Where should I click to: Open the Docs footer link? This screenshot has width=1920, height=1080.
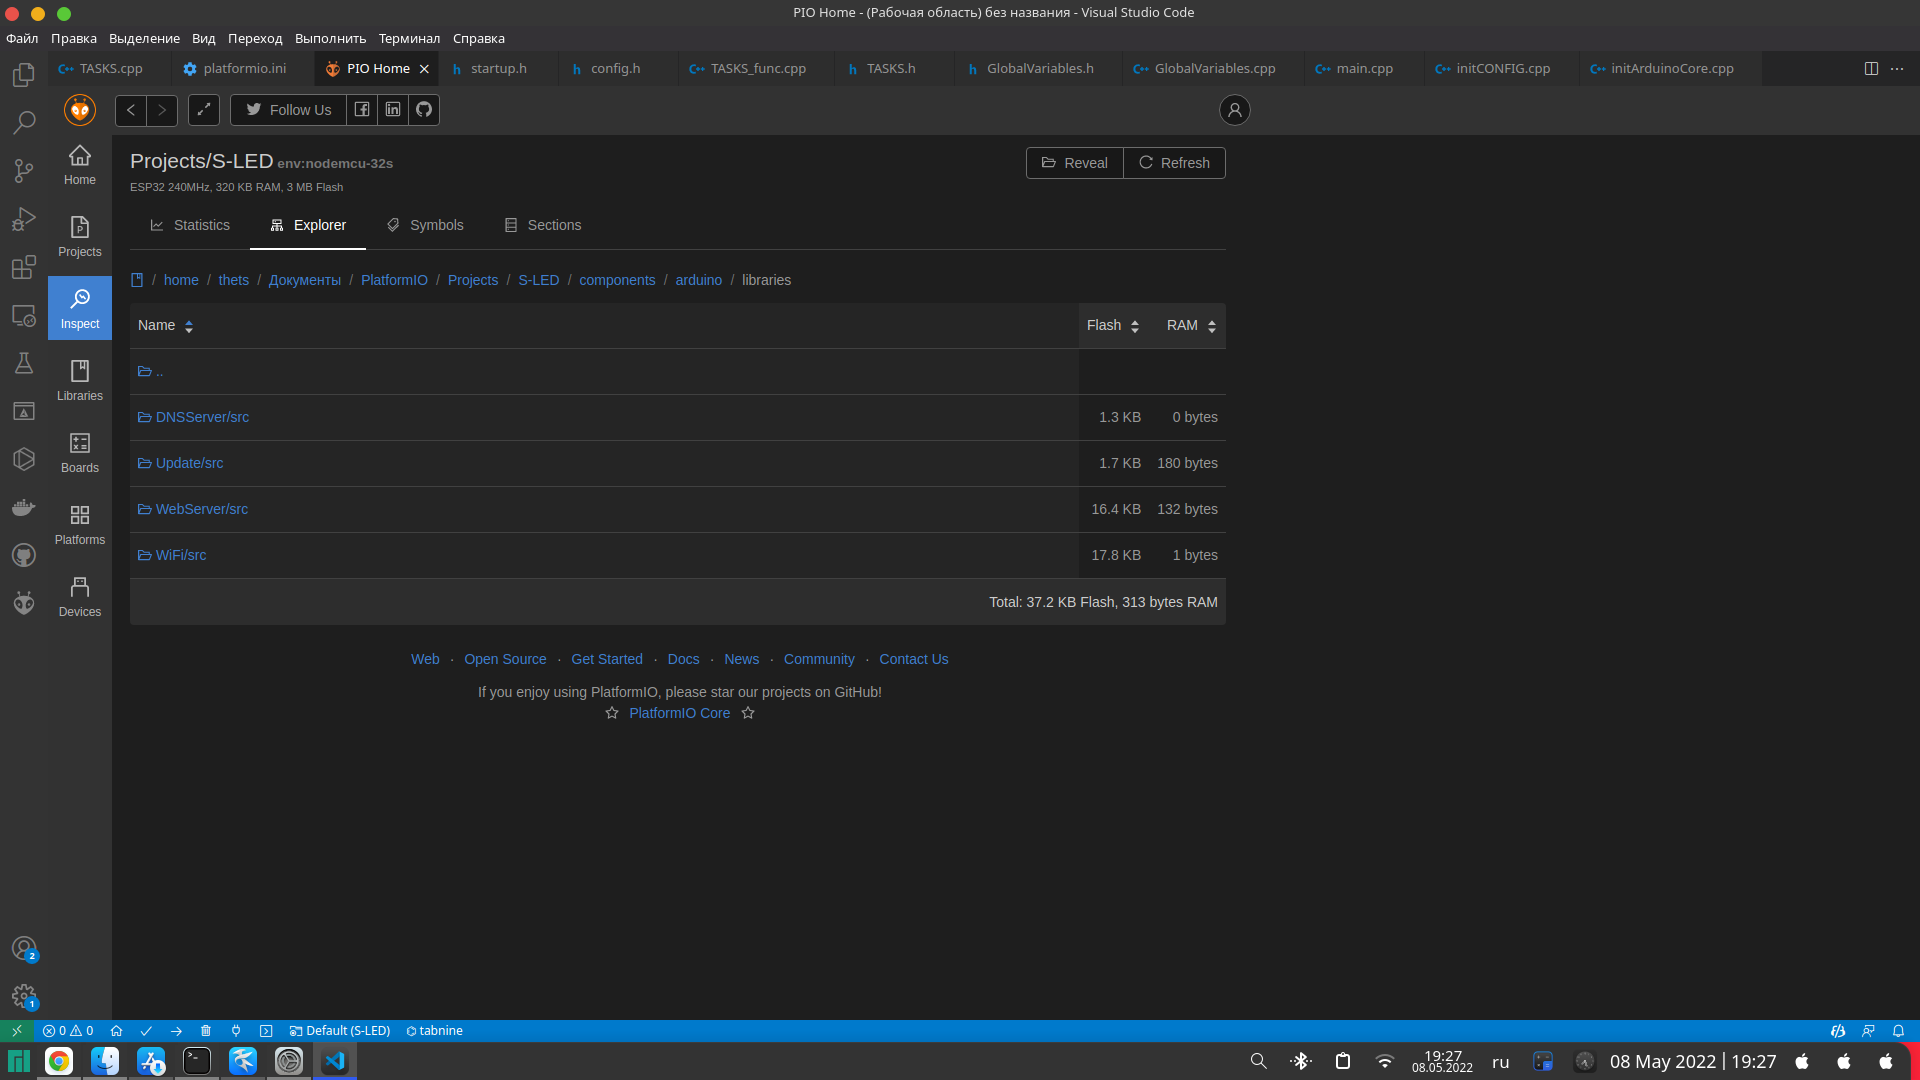click(683, 660)
